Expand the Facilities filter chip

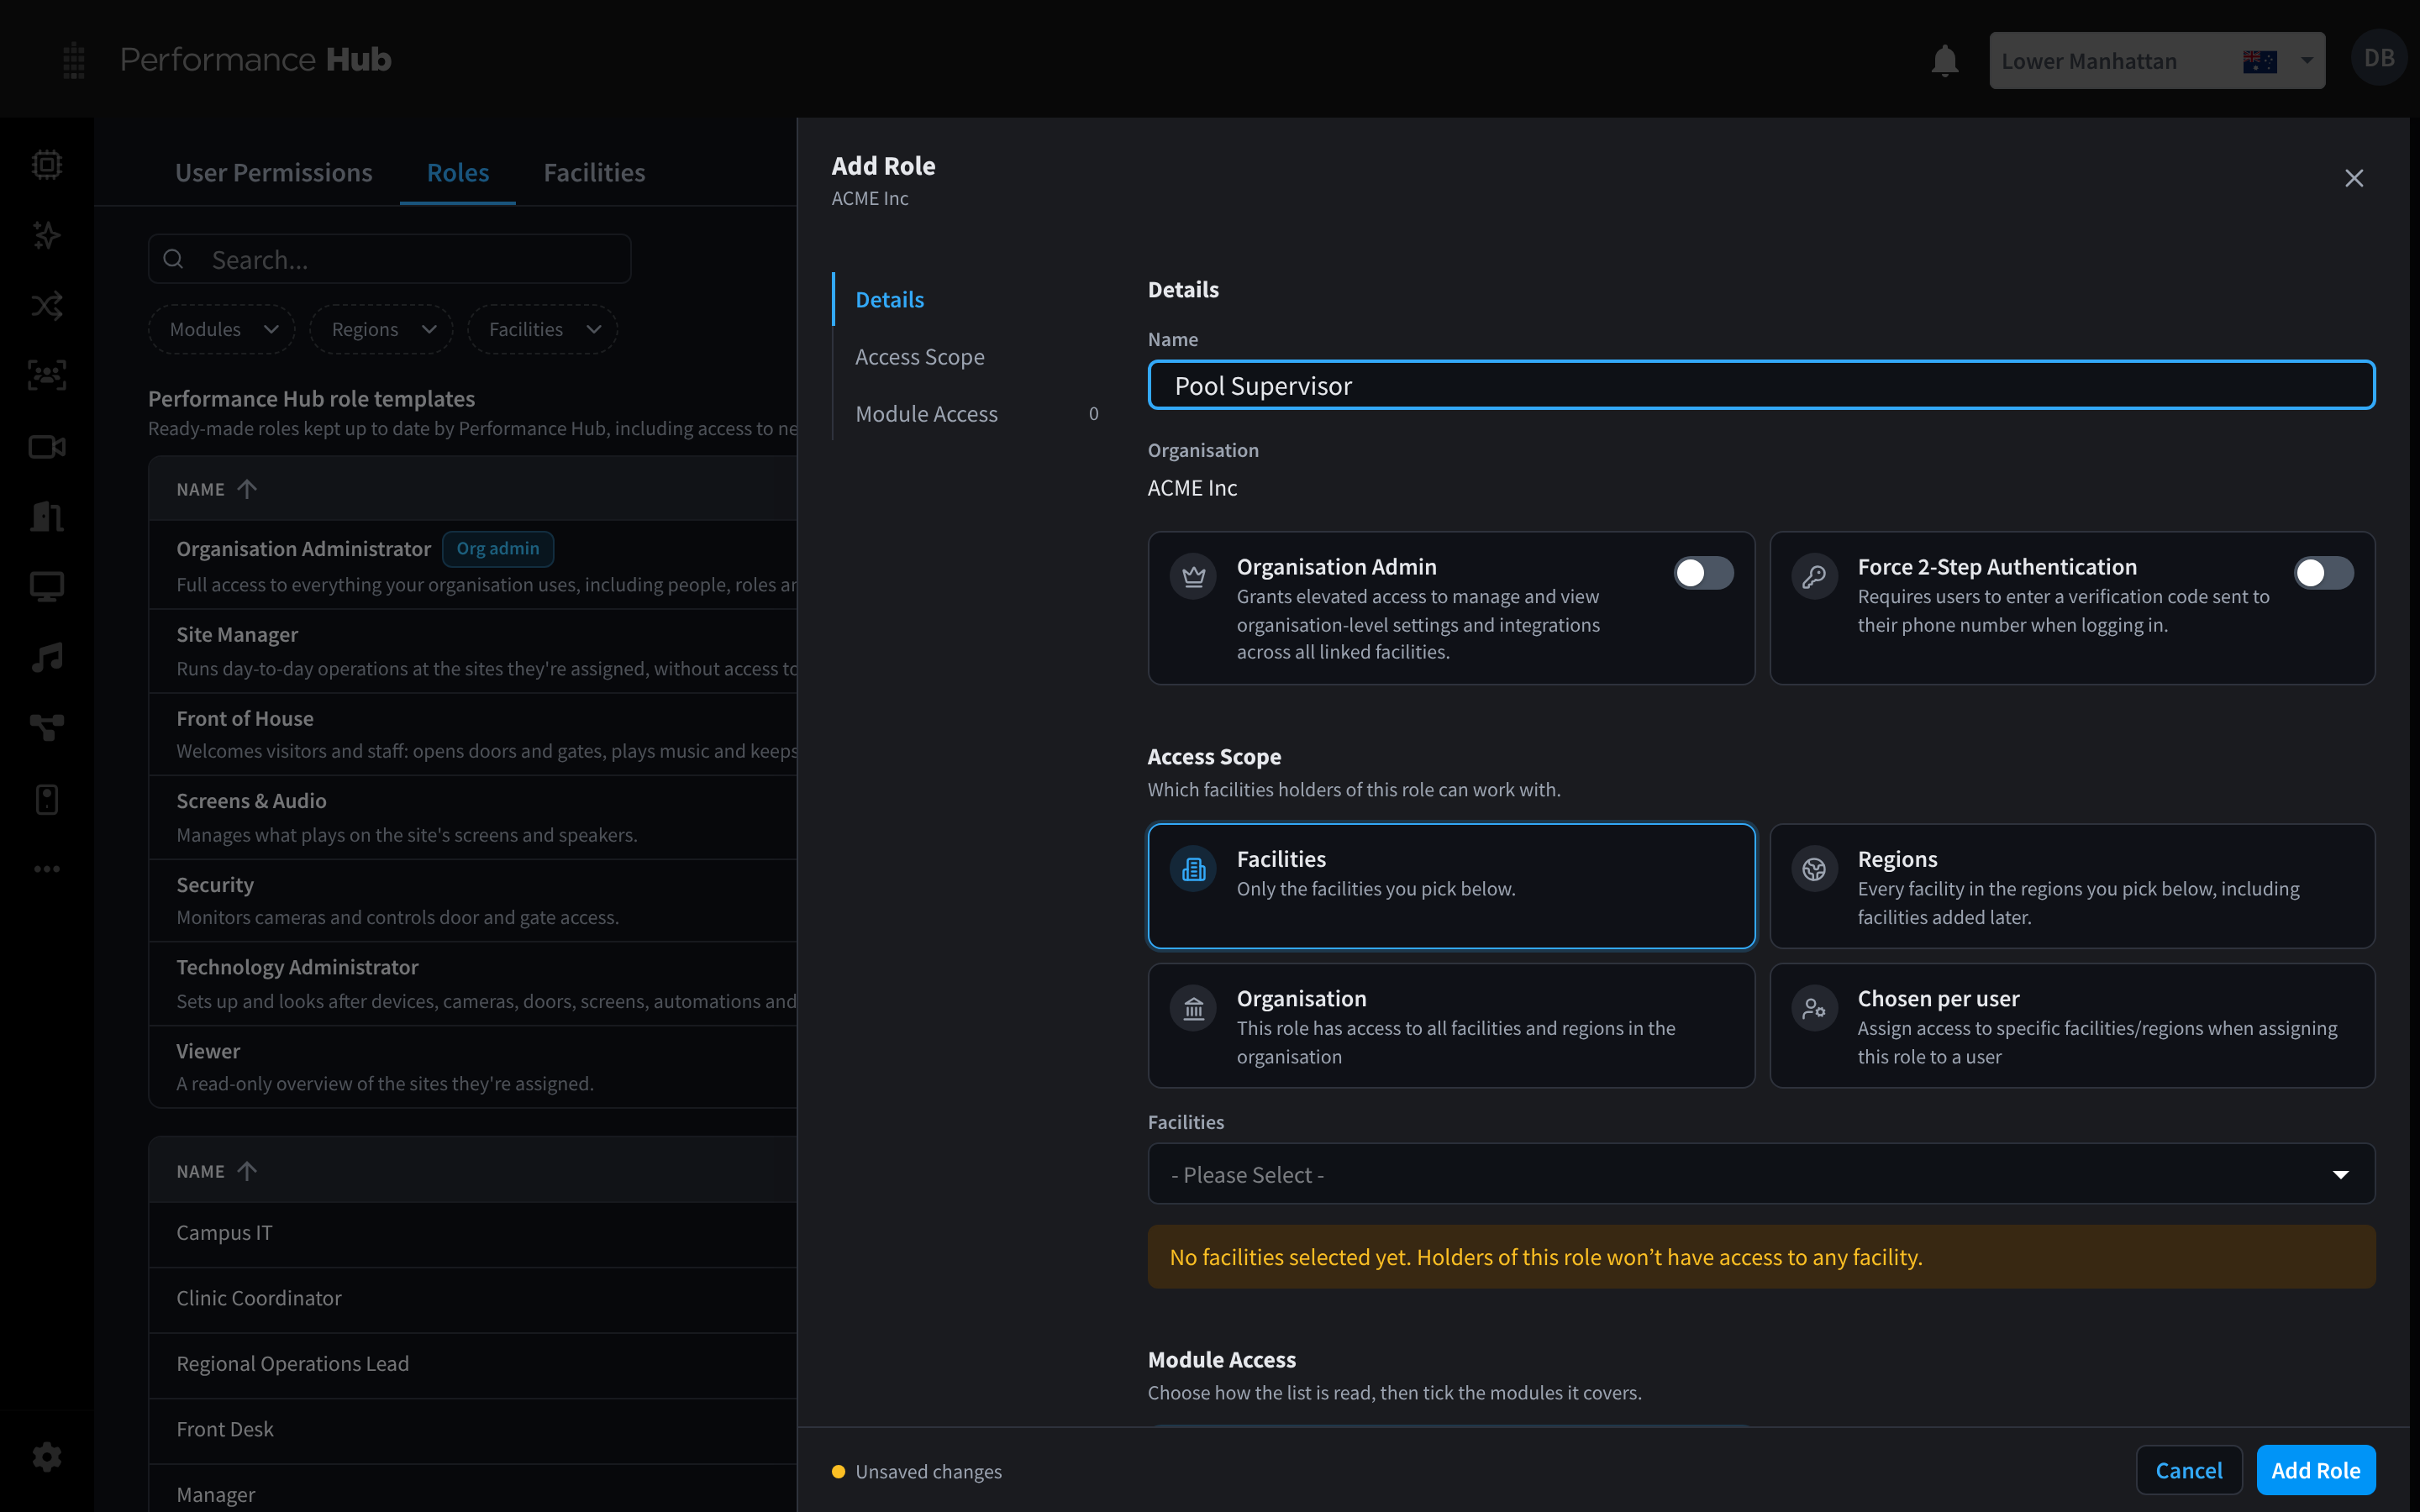tap(543, 329)
